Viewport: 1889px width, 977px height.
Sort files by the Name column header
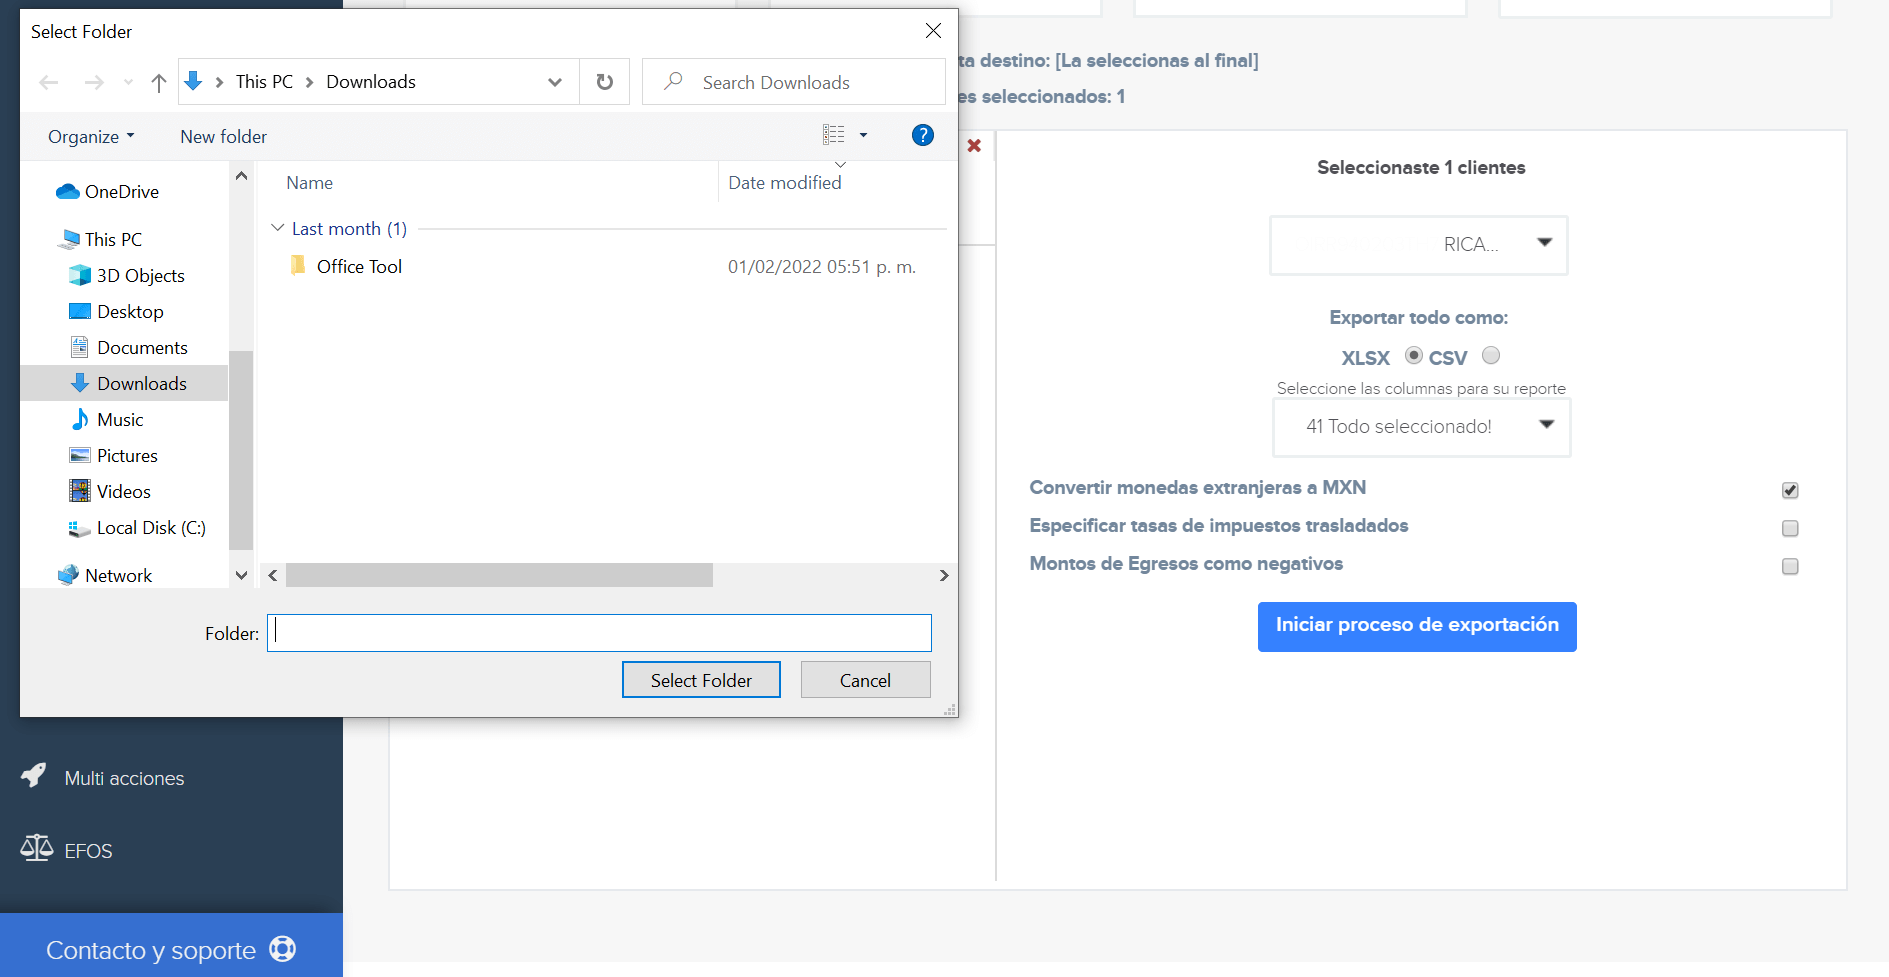[309, 183]
